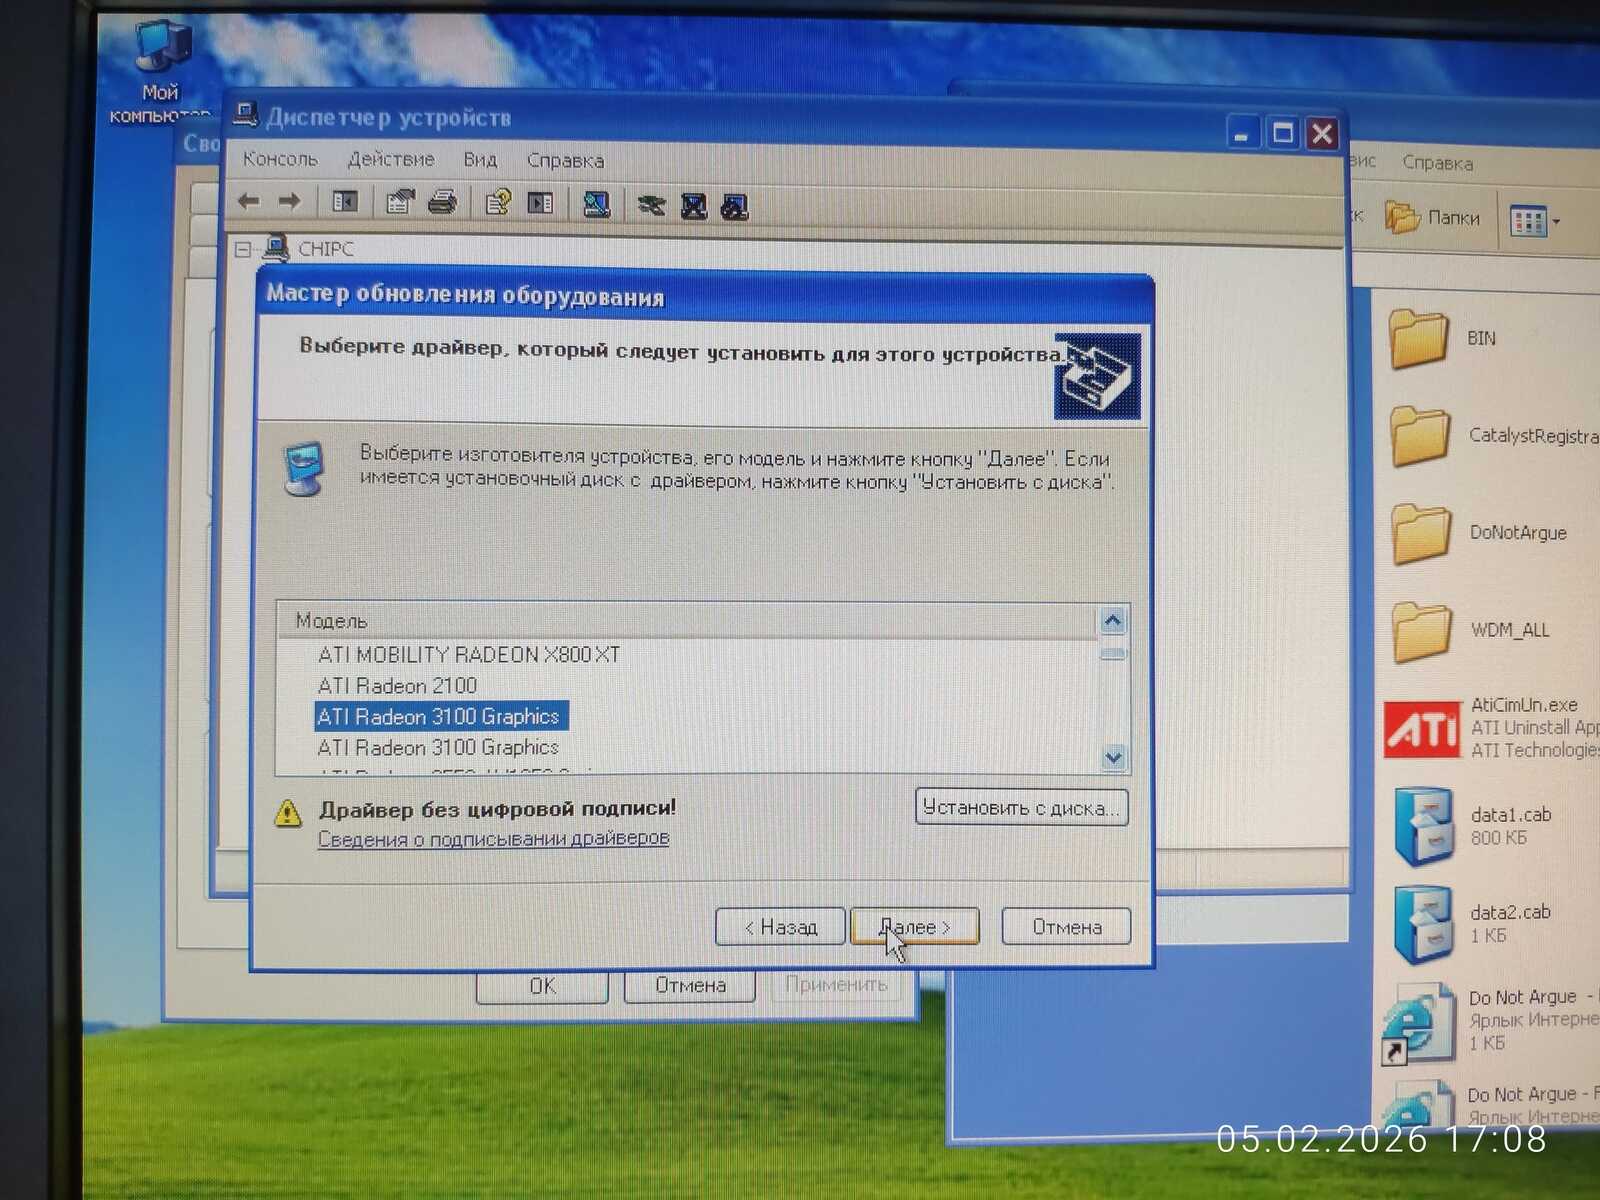Open Справка menu in the Explorer window
This screenshot has height=1200, width=1600.
pyautogui.click(x=1437, y=163)
